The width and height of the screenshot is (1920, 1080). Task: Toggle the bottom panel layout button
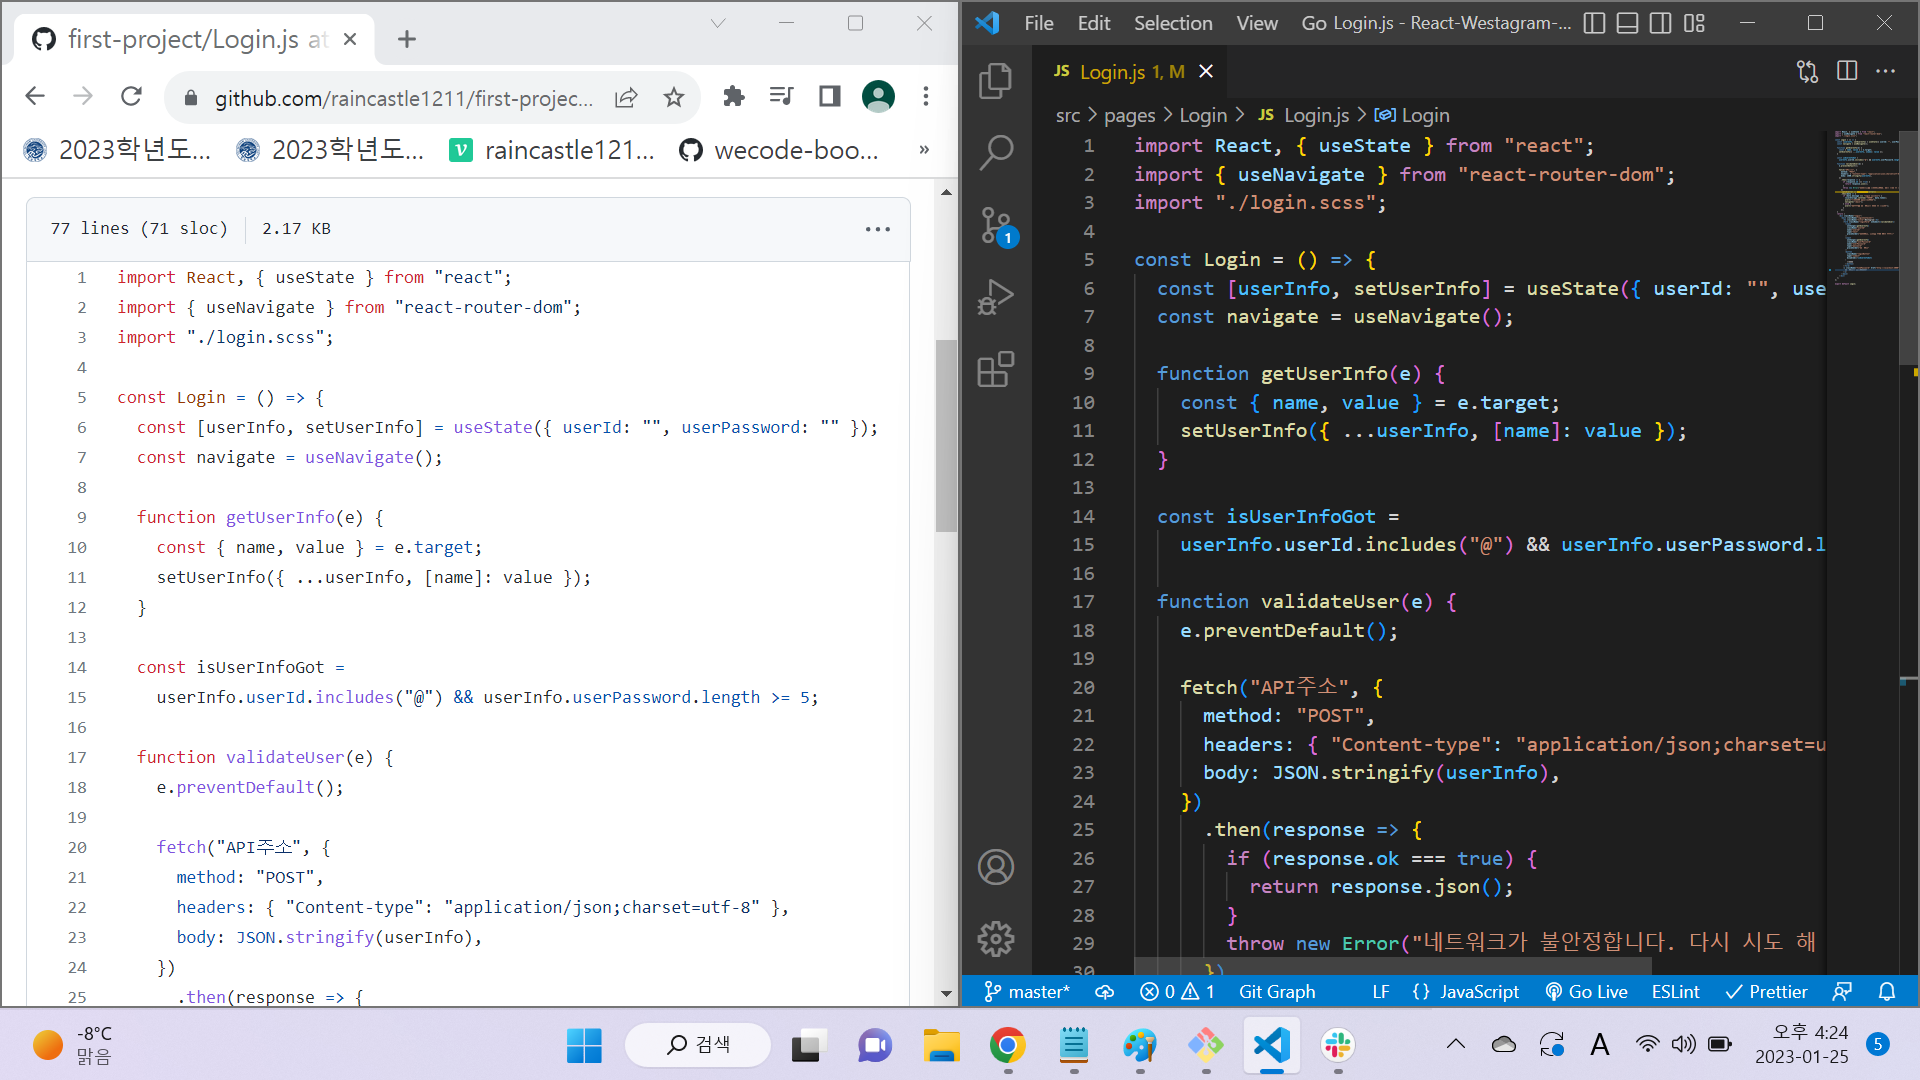coord(1627,23)
